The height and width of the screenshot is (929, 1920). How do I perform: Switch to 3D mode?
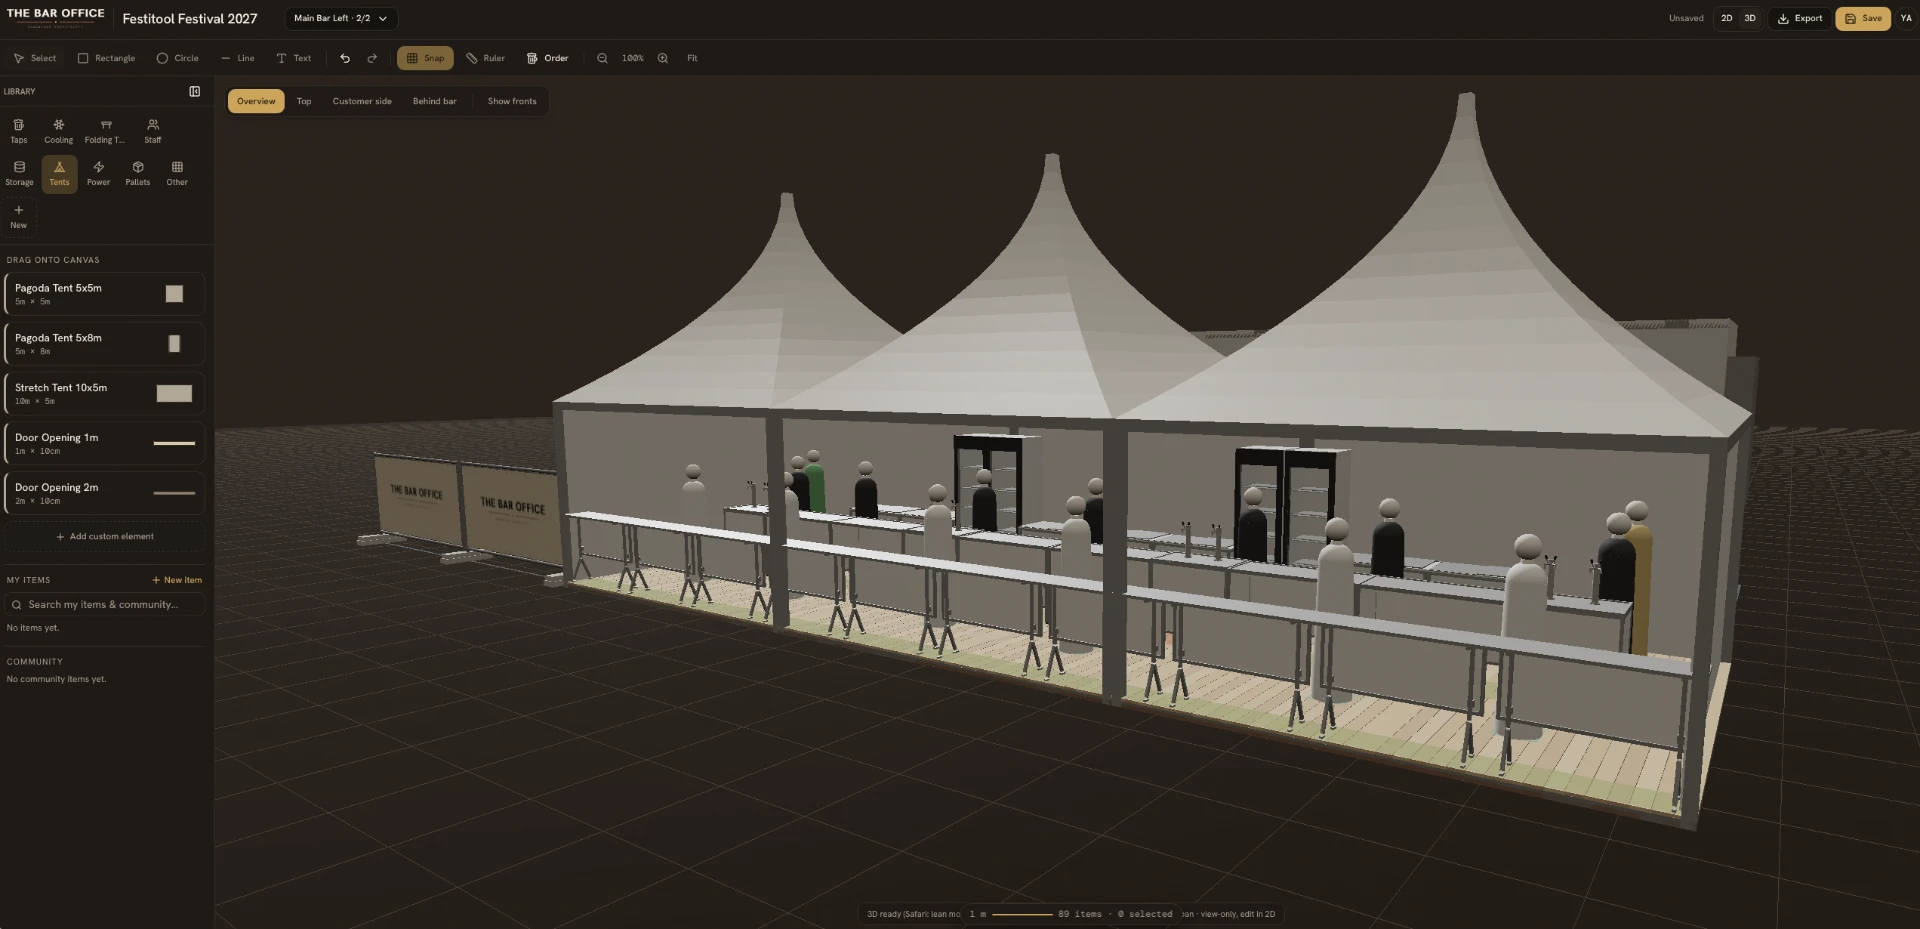click(1750, 18)
